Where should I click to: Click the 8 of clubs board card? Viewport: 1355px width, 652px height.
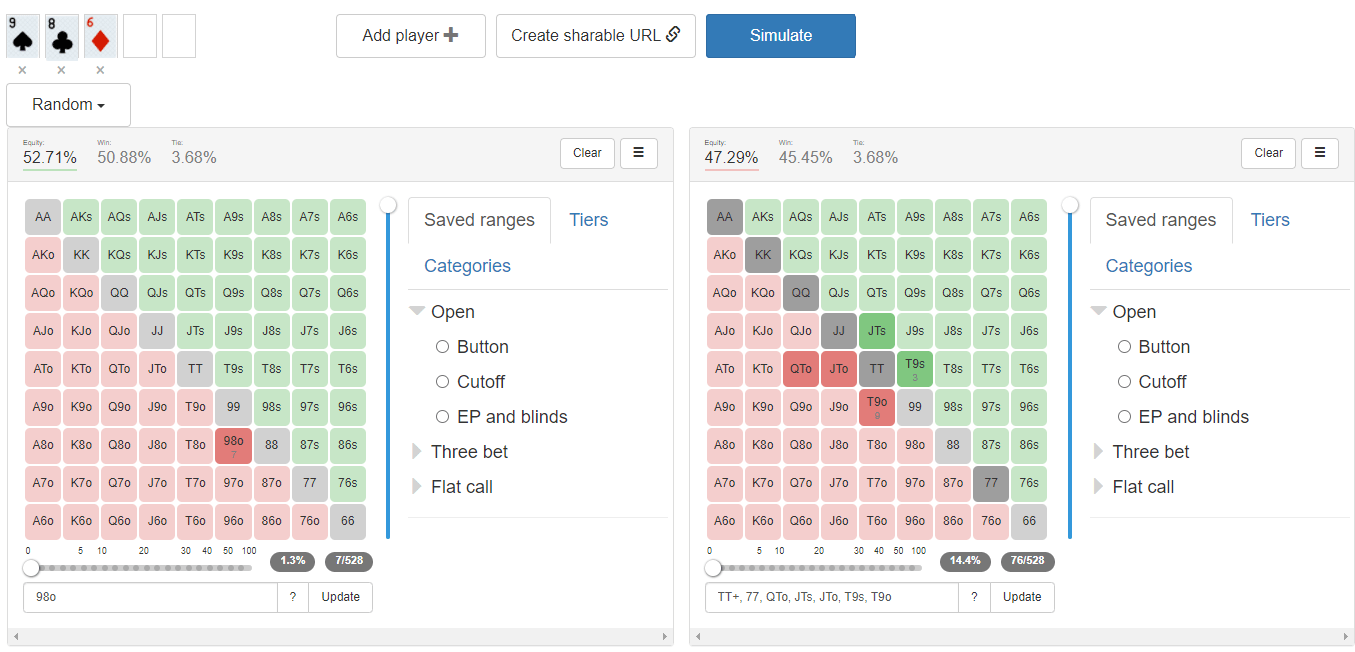click(x=61, y=36)
